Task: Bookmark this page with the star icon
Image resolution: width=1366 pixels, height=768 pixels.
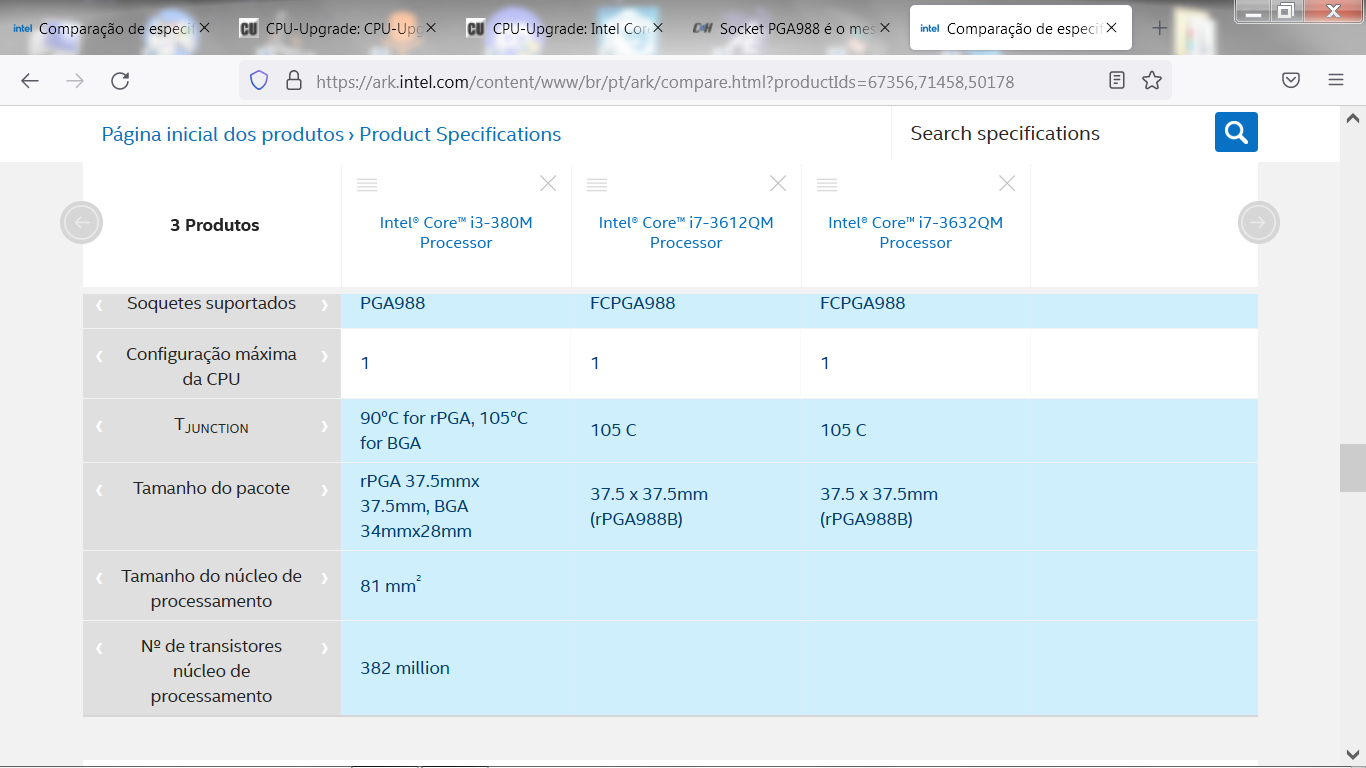Action: pyautogui.click(x=1152, y=81)
